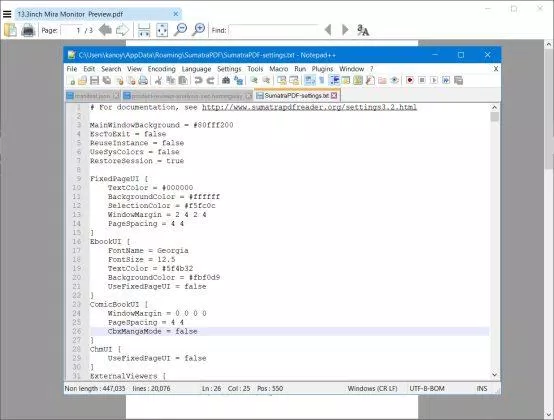Select the Fit Page view icon

point(162,30)
